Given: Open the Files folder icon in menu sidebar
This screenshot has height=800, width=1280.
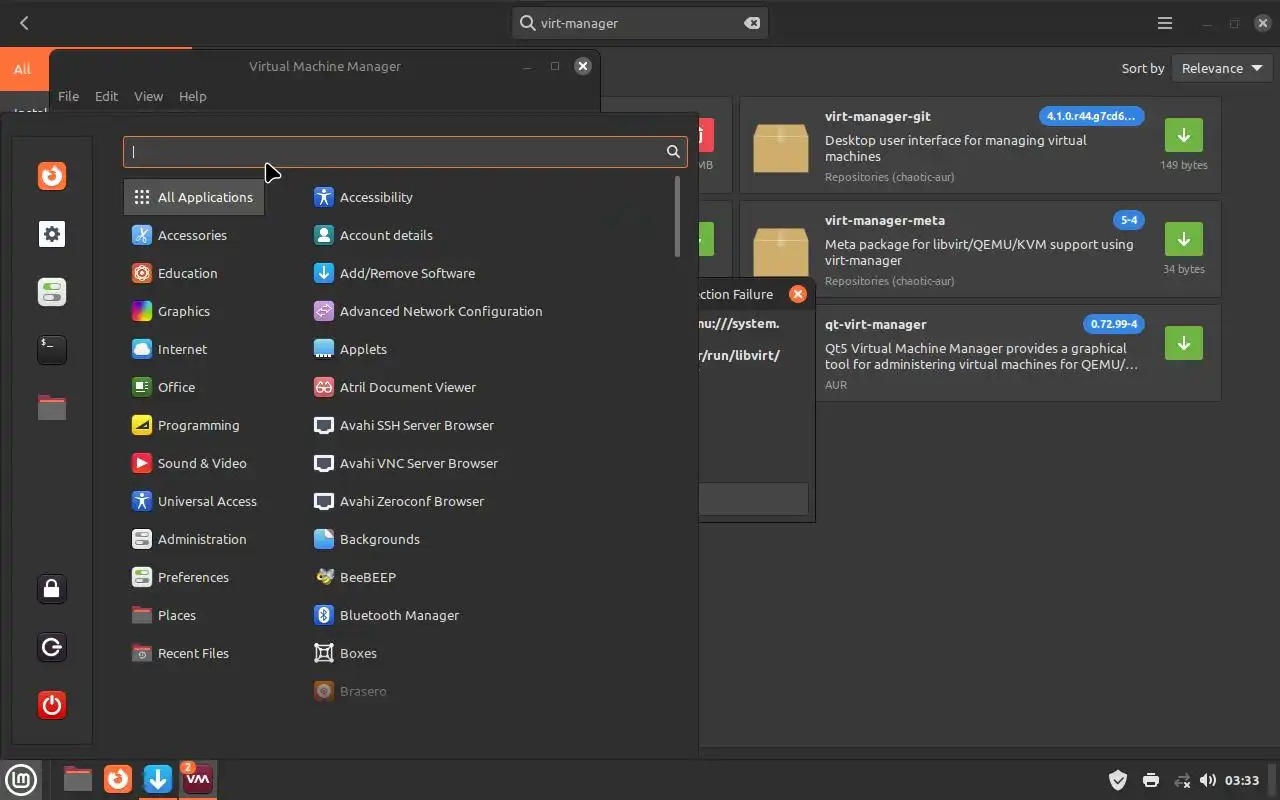Looking at the screenshot, I should (x=52, y=407).
